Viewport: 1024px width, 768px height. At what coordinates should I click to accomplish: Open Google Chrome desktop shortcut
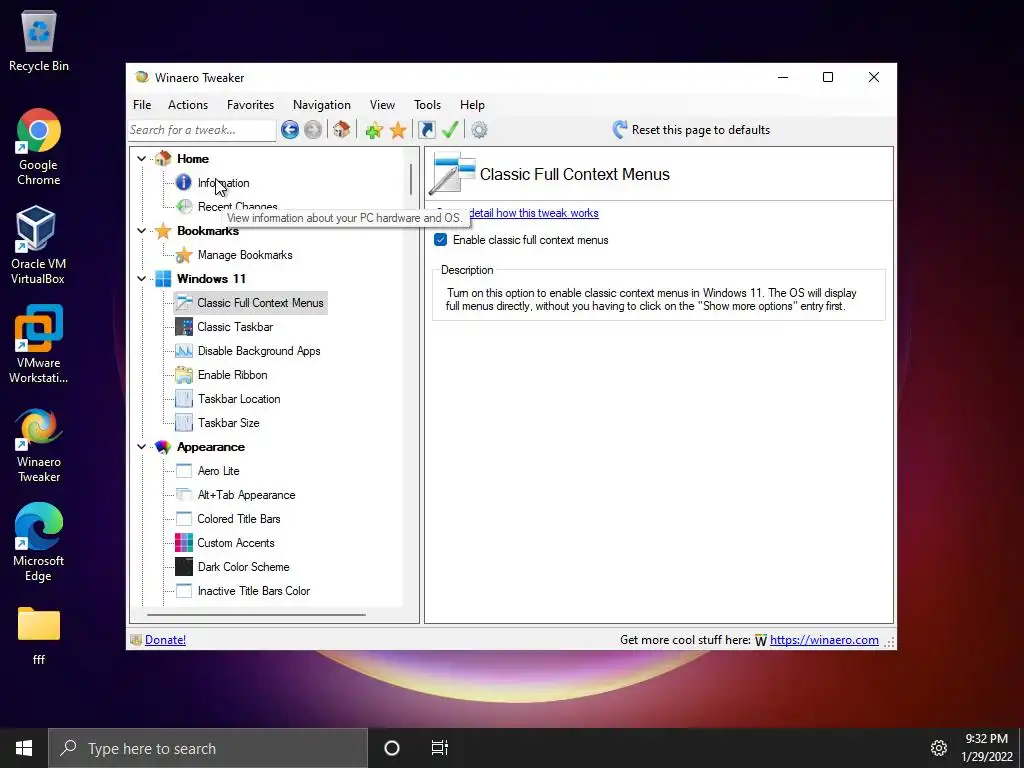click(x=39, y=147)
